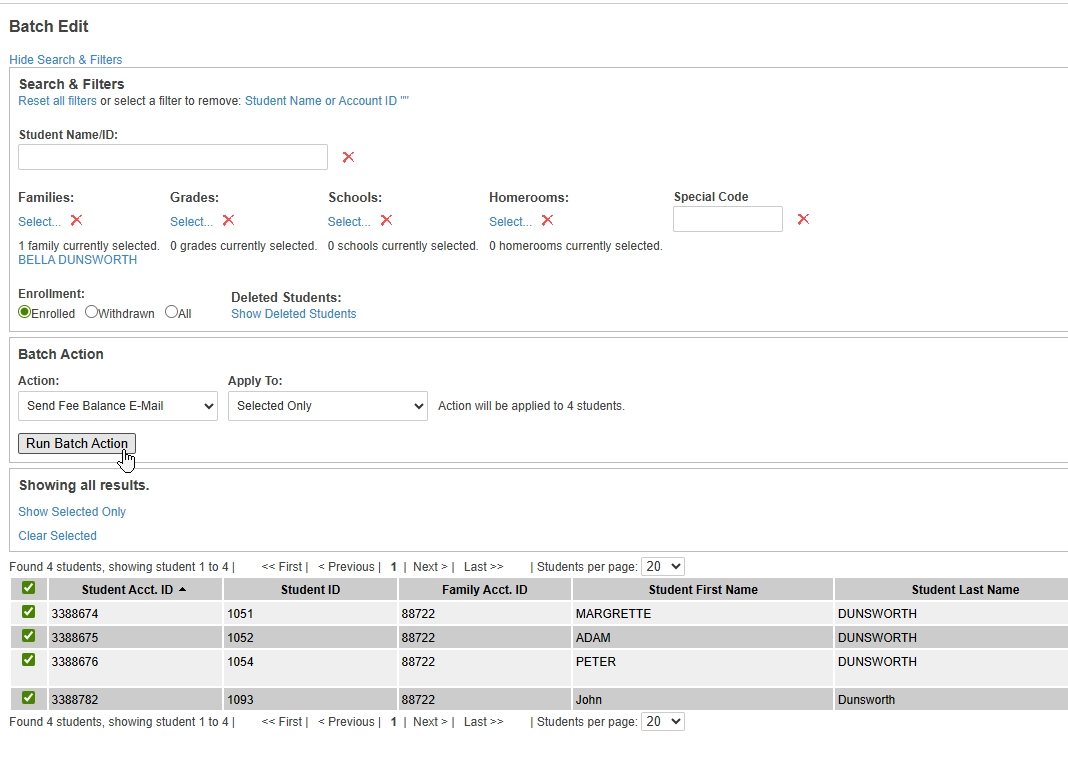
Task: Remove Families filter using red X
Action: click(x=76, y=220)
